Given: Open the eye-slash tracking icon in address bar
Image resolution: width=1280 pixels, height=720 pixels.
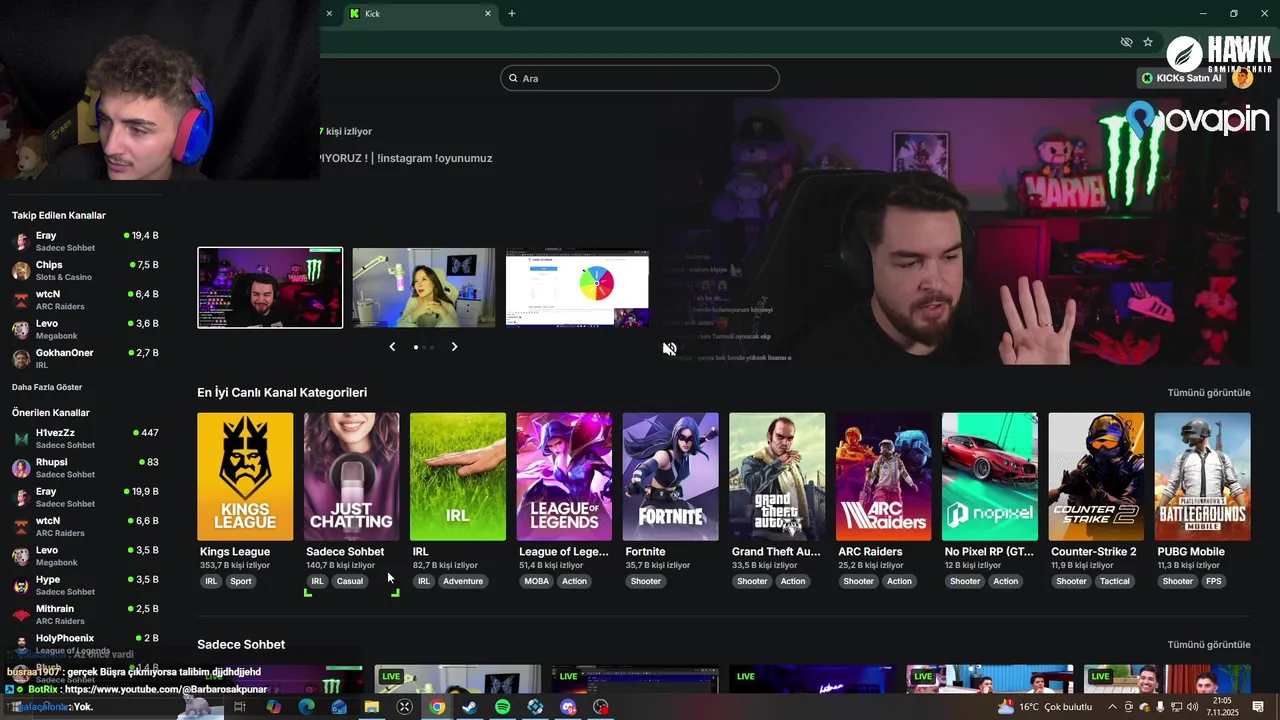Looking at the screenshot, I should click(x=1126, y=42).
